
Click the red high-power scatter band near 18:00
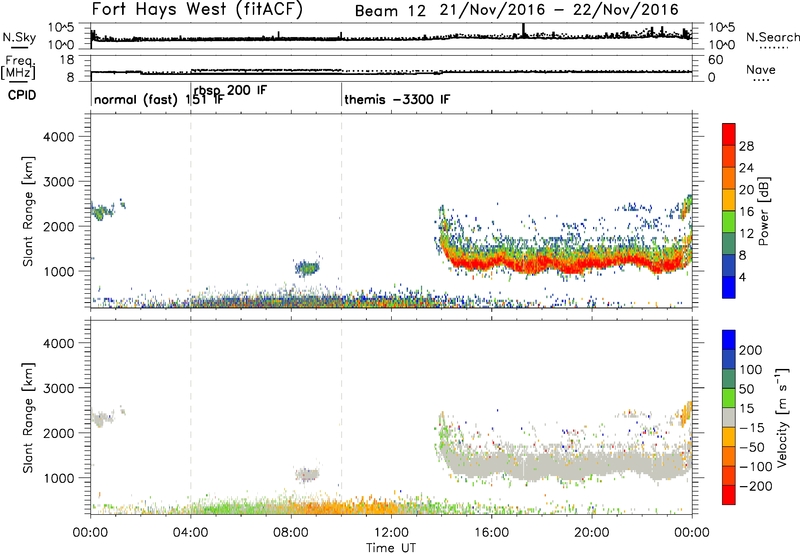click(x=541, y=266)
